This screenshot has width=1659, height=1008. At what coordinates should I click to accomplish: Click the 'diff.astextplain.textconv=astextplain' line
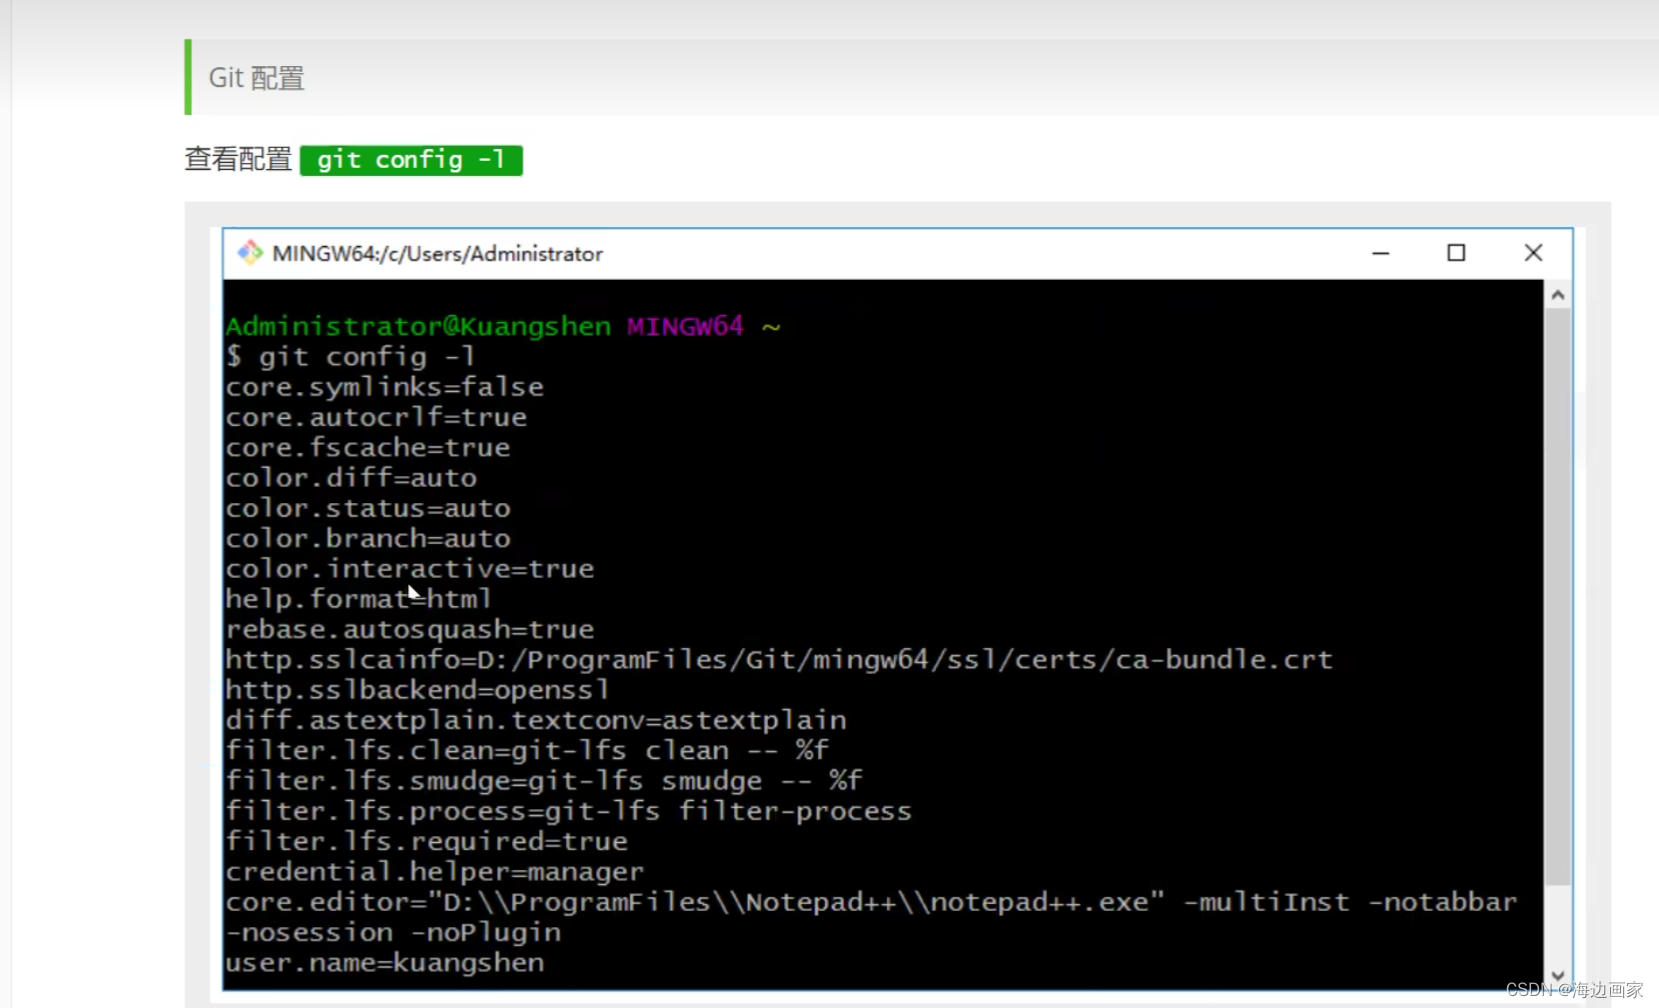point(536,720)
